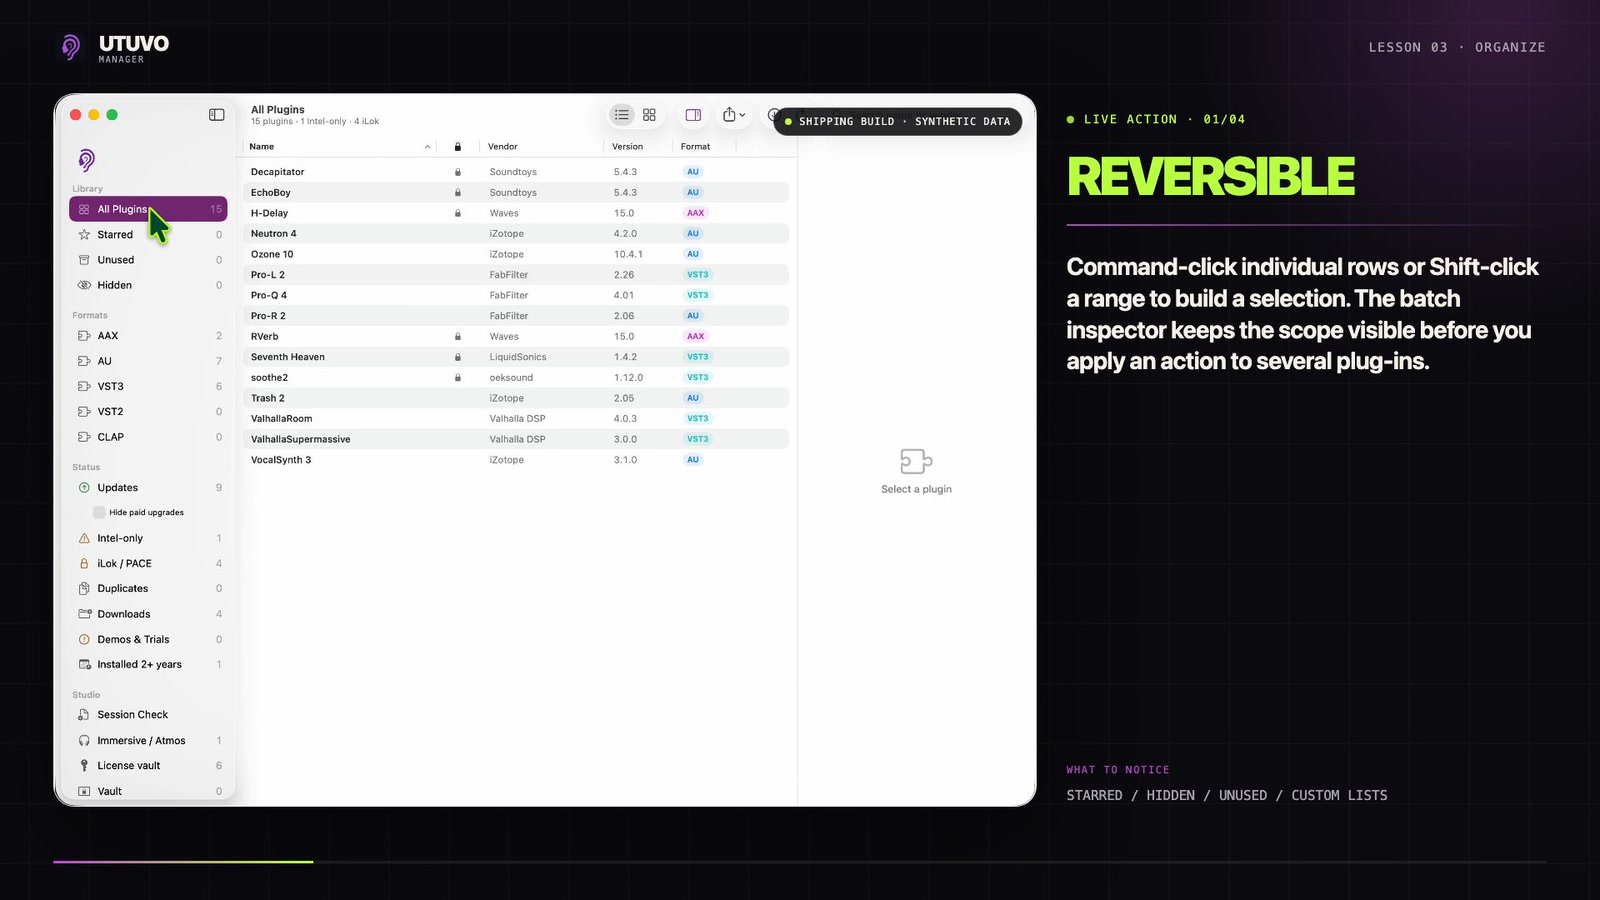1600x900 pixels.
Task: Switch to list view
Action: pyautogui.click(x=622, y=115)
